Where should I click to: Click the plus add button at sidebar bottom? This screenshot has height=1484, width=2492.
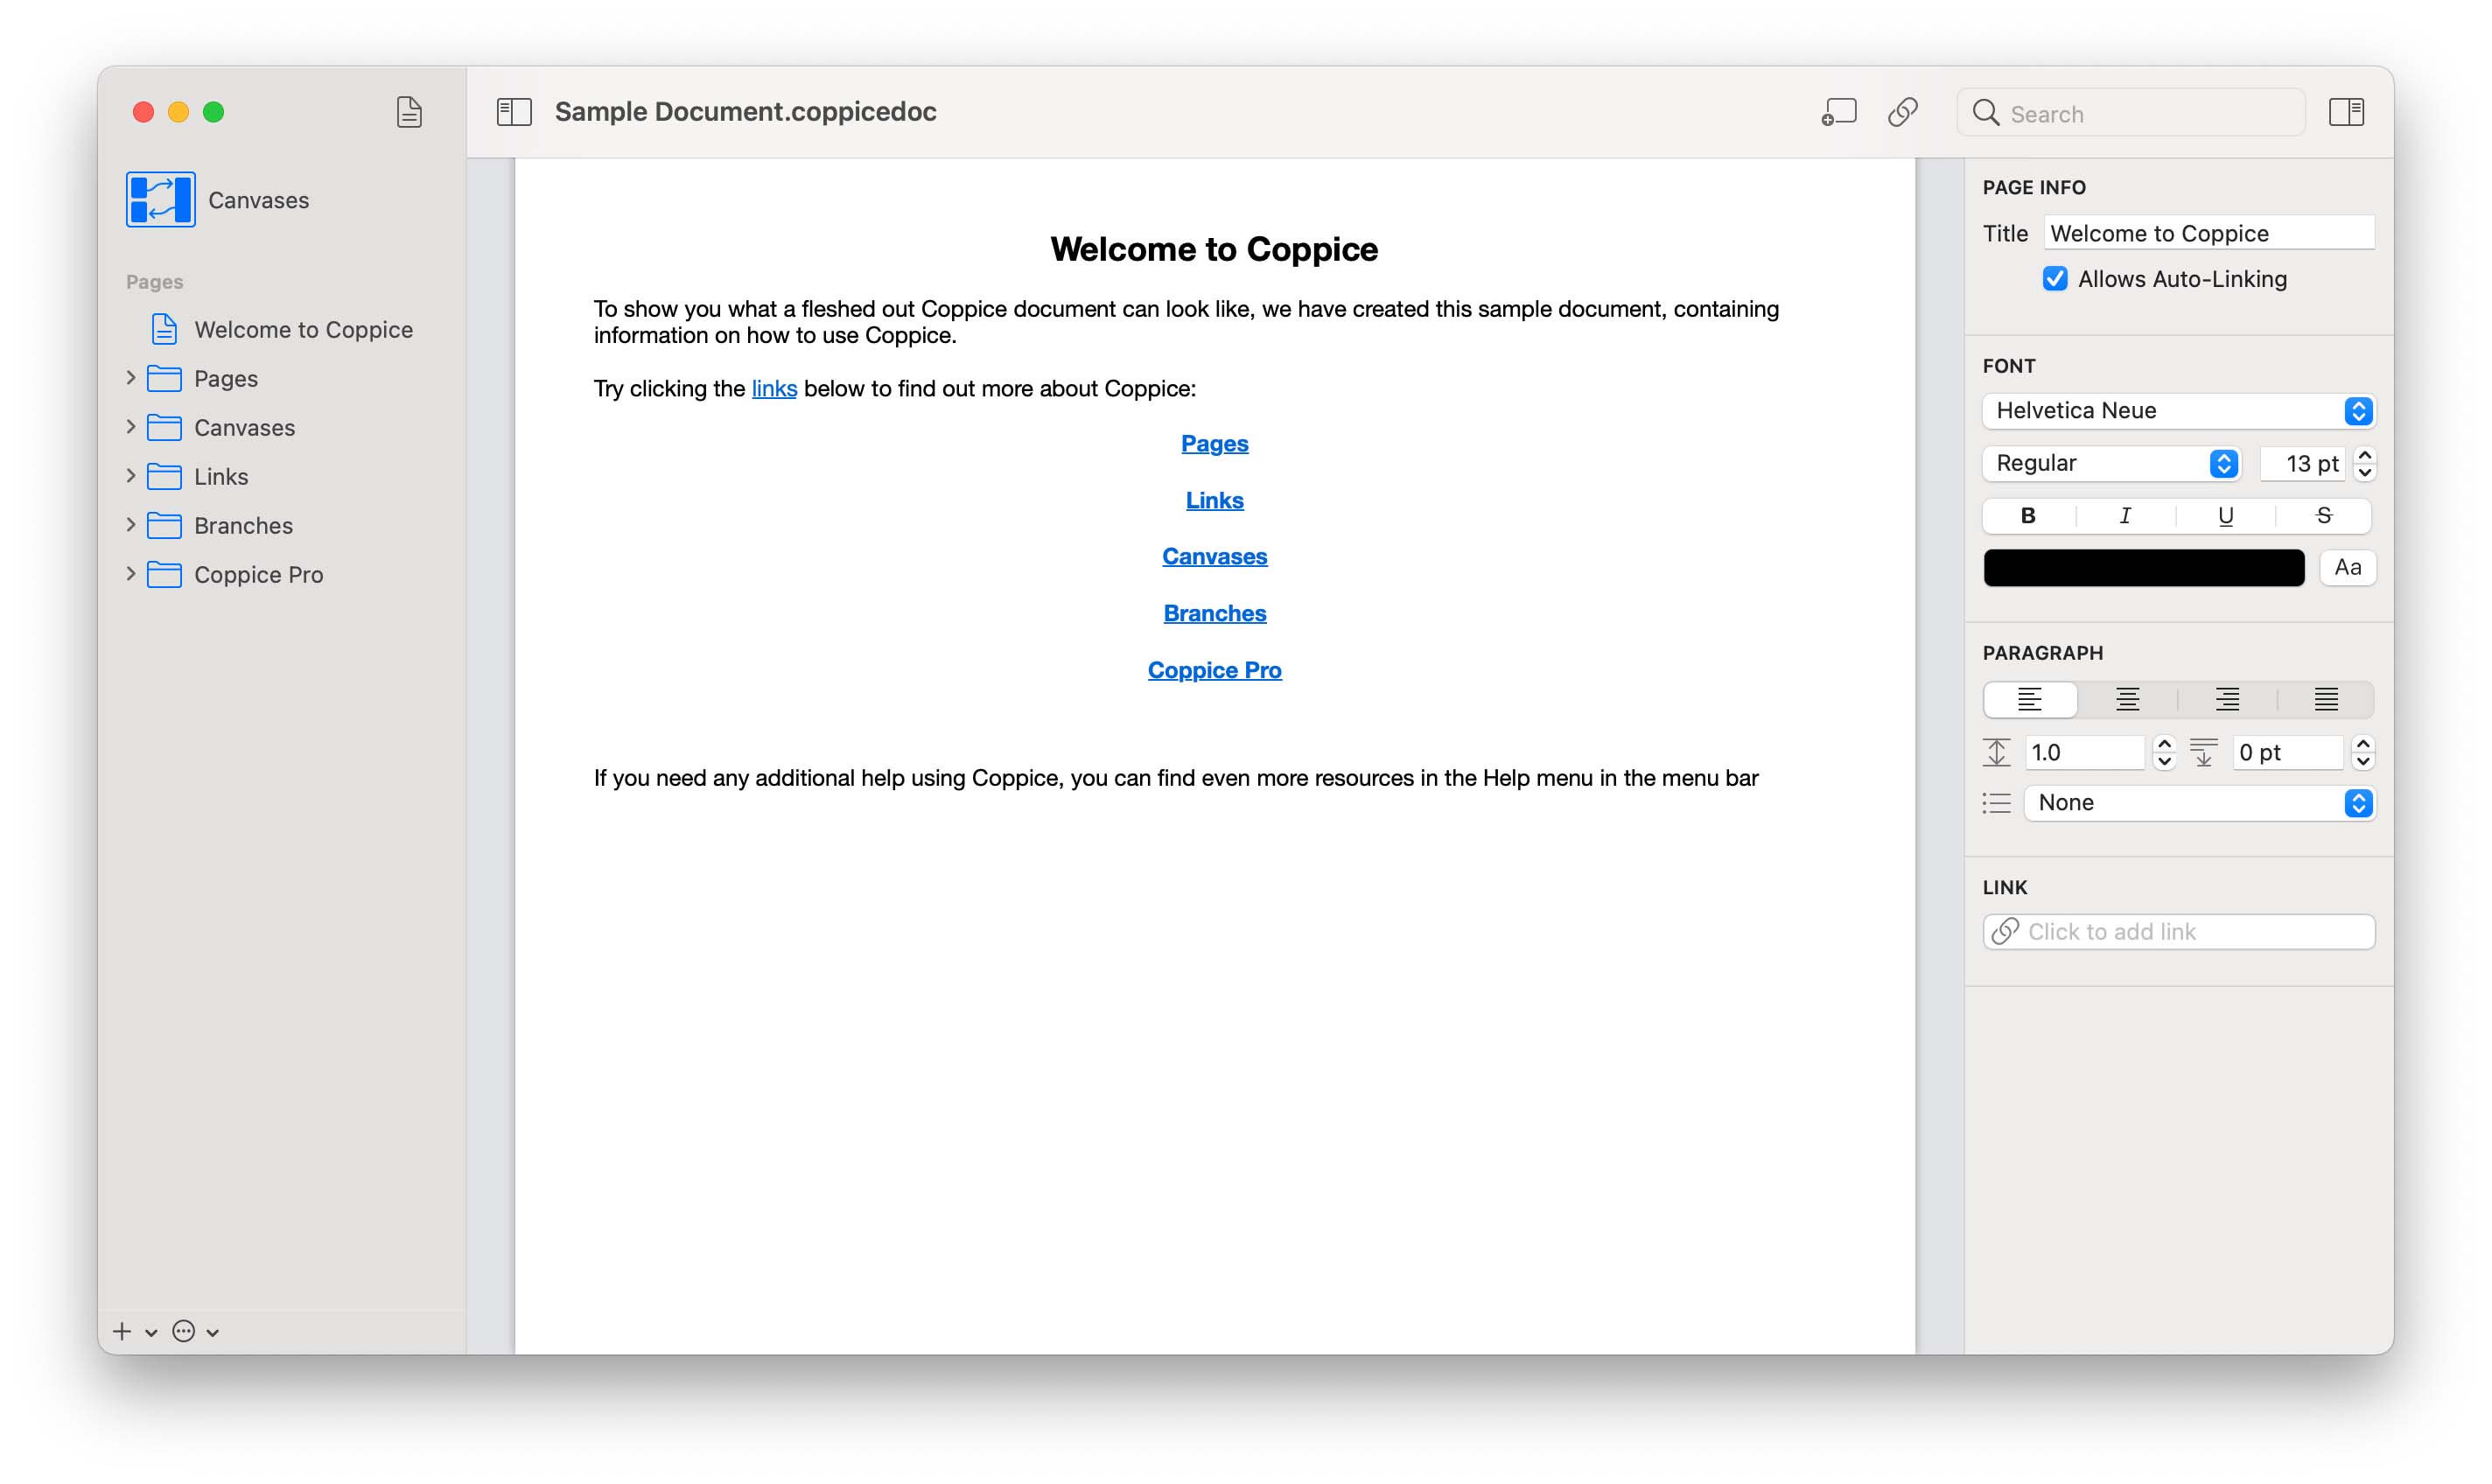click(122, 1331)
